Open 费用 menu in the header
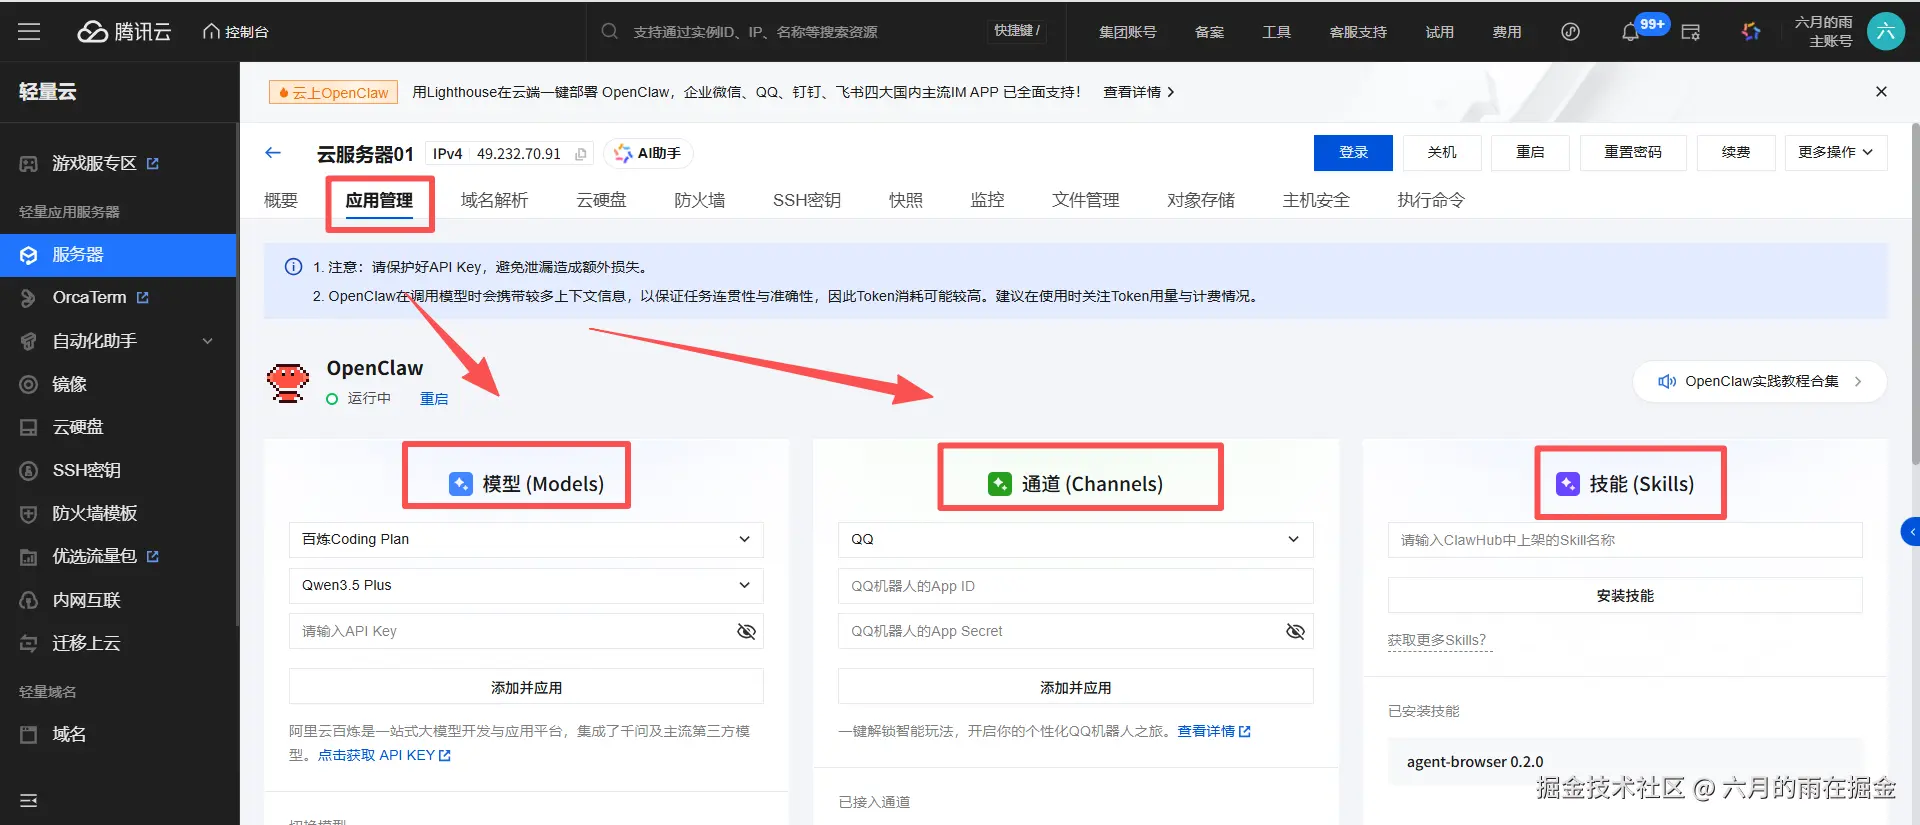The width and height of the screenshot is (1920, 825). click(x=1507, y=32)
